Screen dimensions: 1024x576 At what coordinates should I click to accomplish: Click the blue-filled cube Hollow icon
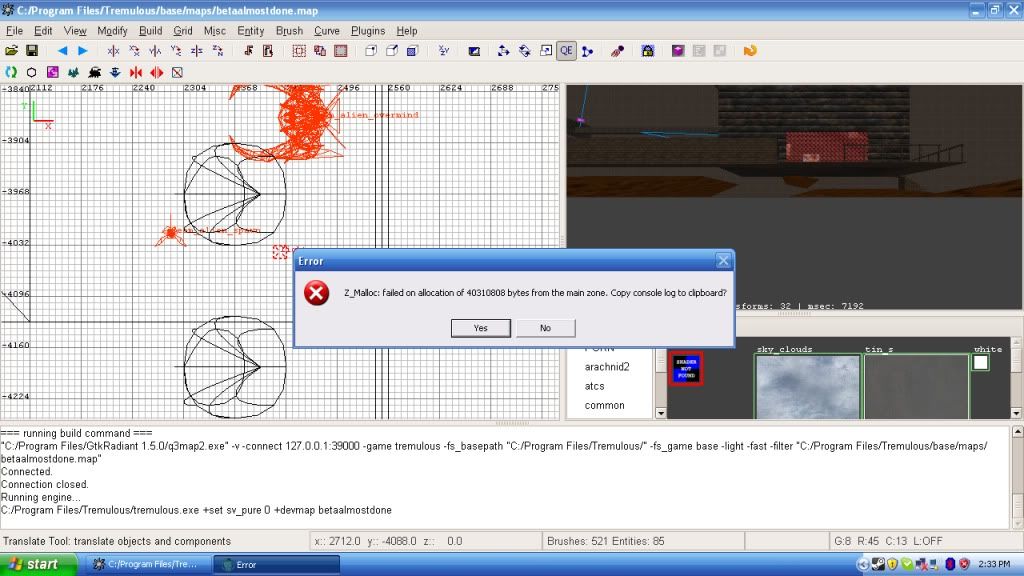click(x=413, y=51)
